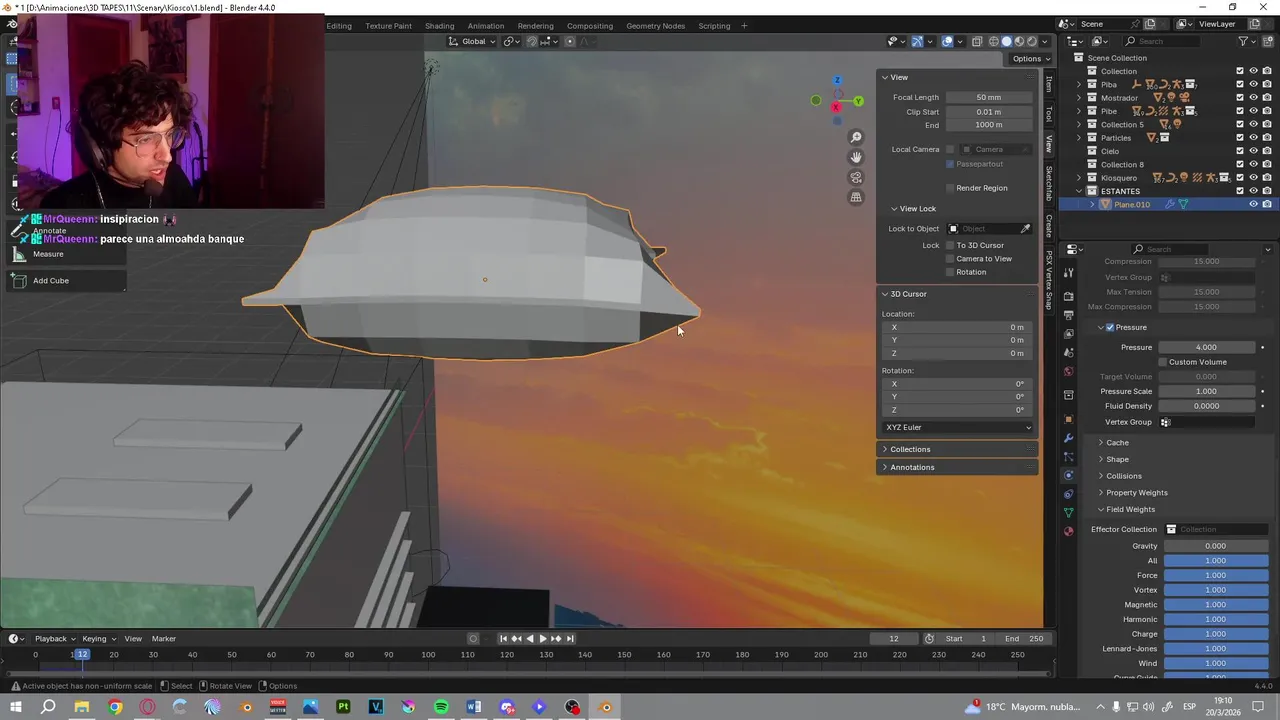Disable Kiosquero collection in renders
This screenshot has height=720, width=1280.
point(1267,178)
